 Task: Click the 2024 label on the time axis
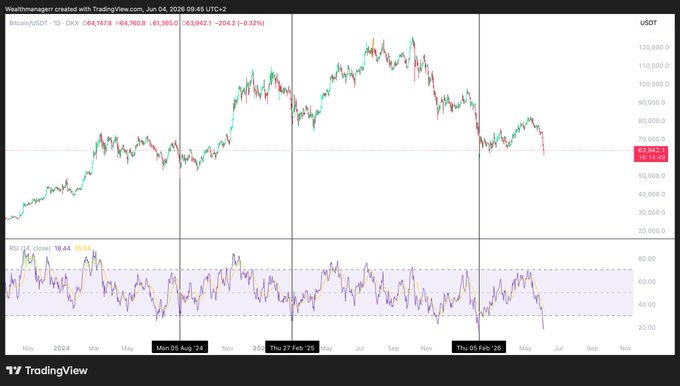pyautogui.click(x=61, y=348)
